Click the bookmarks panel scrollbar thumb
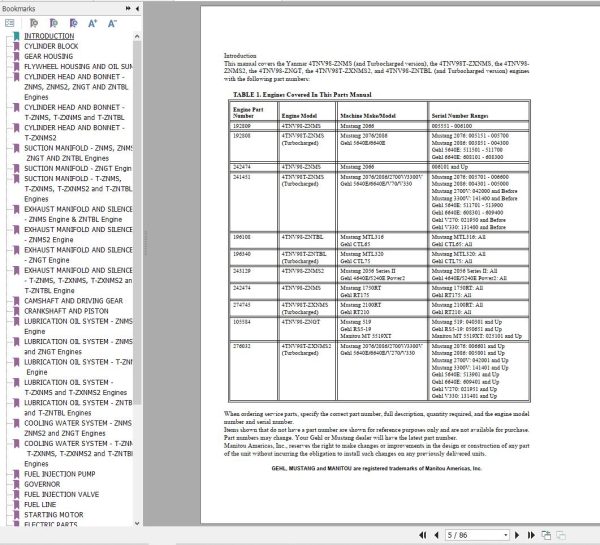 137,222
